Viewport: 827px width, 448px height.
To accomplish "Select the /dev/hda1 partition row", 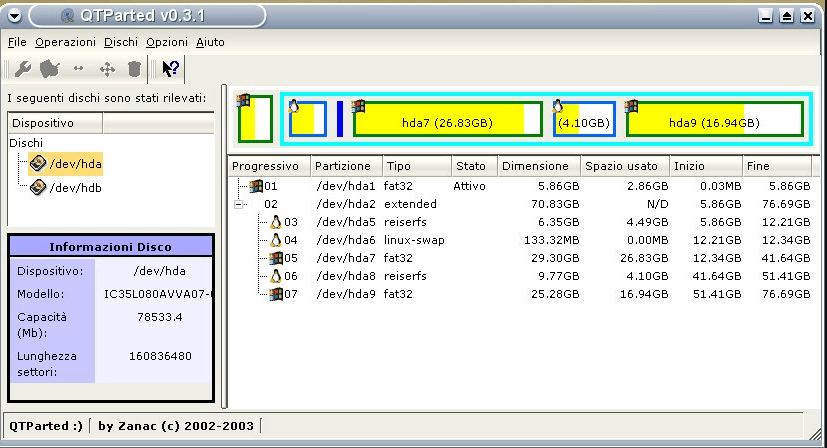I will tap(521, 186).
